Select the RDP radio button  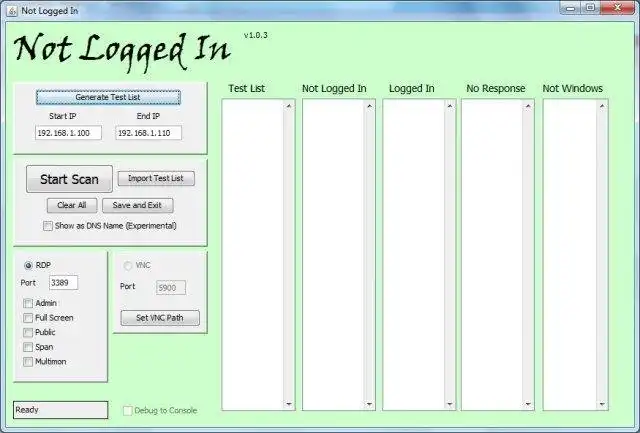[x=28, y=266]
